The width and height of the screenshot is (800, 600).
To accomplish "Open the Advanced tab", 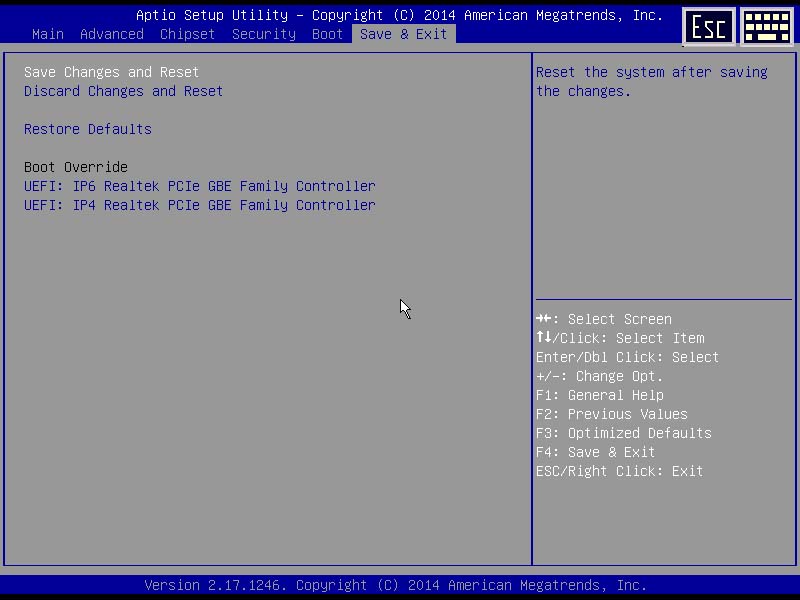I will click(112, 34).
